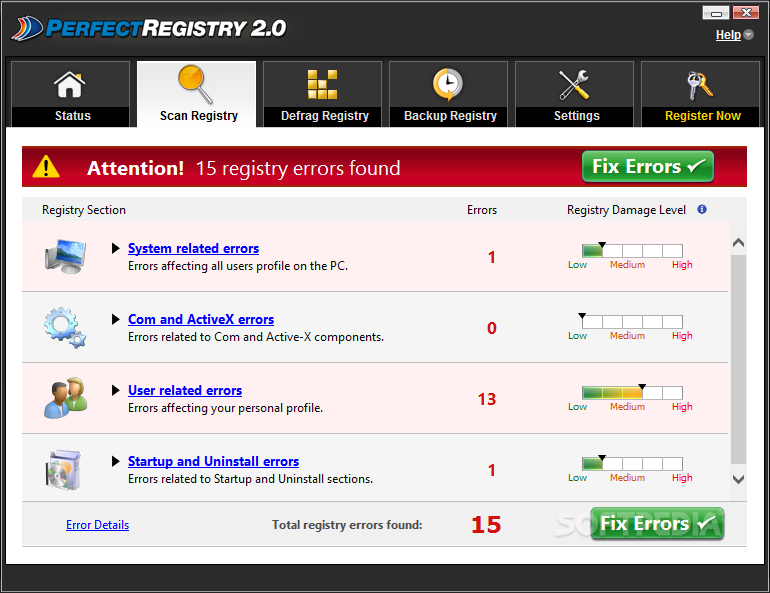Click the Registry Damage Level header
The width and height of the screenshot is (770, 593).
tap(626, 210)
